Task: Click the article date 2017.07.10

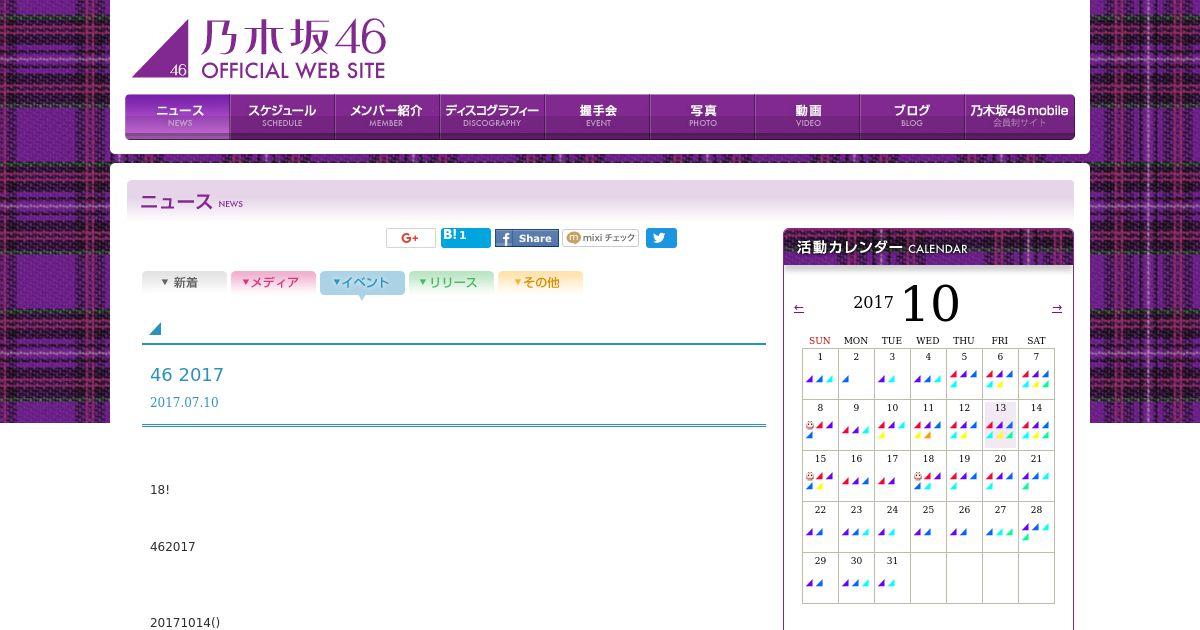Action: (x=184, y=402)
